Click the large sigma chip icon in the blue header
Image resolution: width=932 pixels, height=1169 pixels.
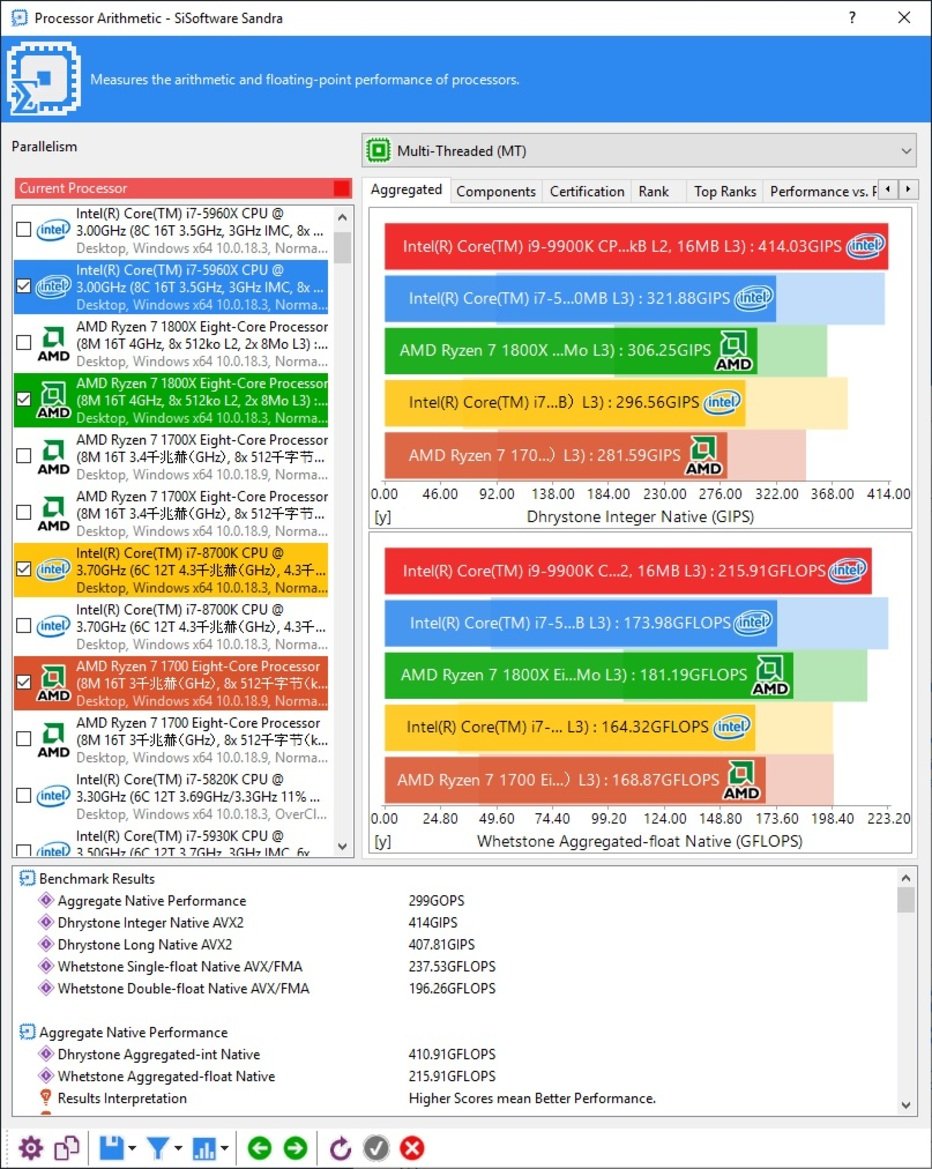(x=43, y=78)
